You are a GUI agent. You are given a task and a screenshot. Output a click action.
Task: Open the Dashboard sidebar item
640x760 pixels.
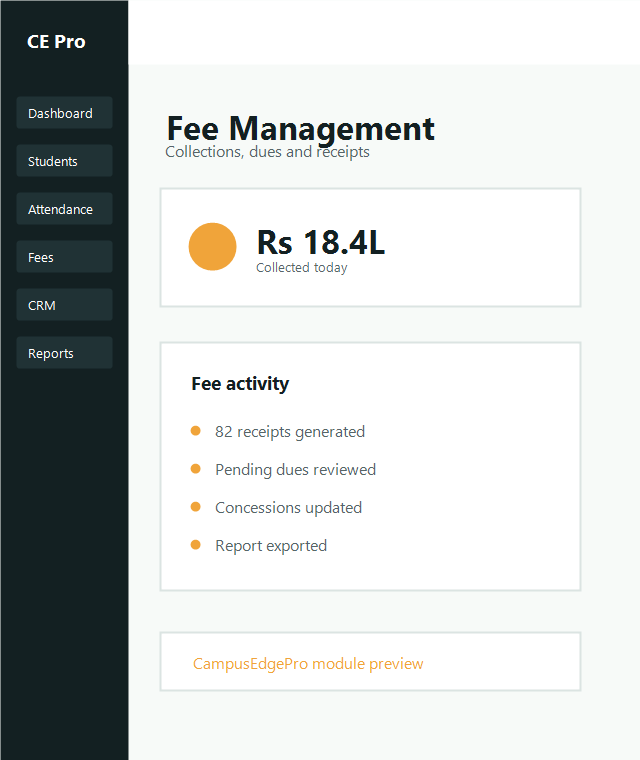point(64,113)
